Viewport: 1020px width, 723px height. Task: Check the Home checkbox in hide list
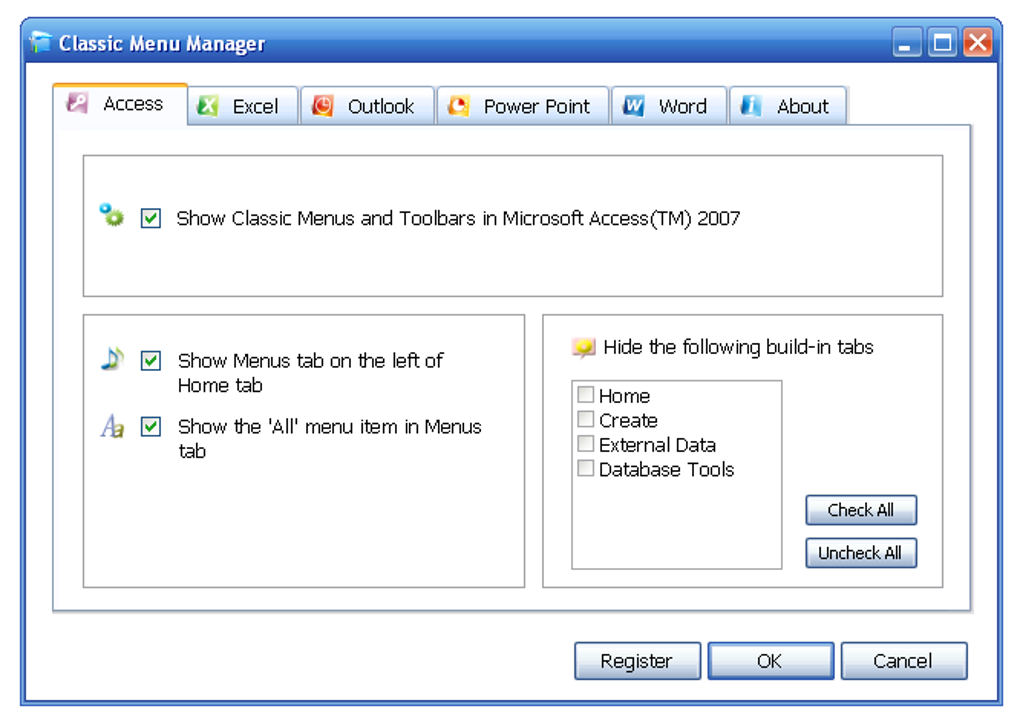[585, 394]
